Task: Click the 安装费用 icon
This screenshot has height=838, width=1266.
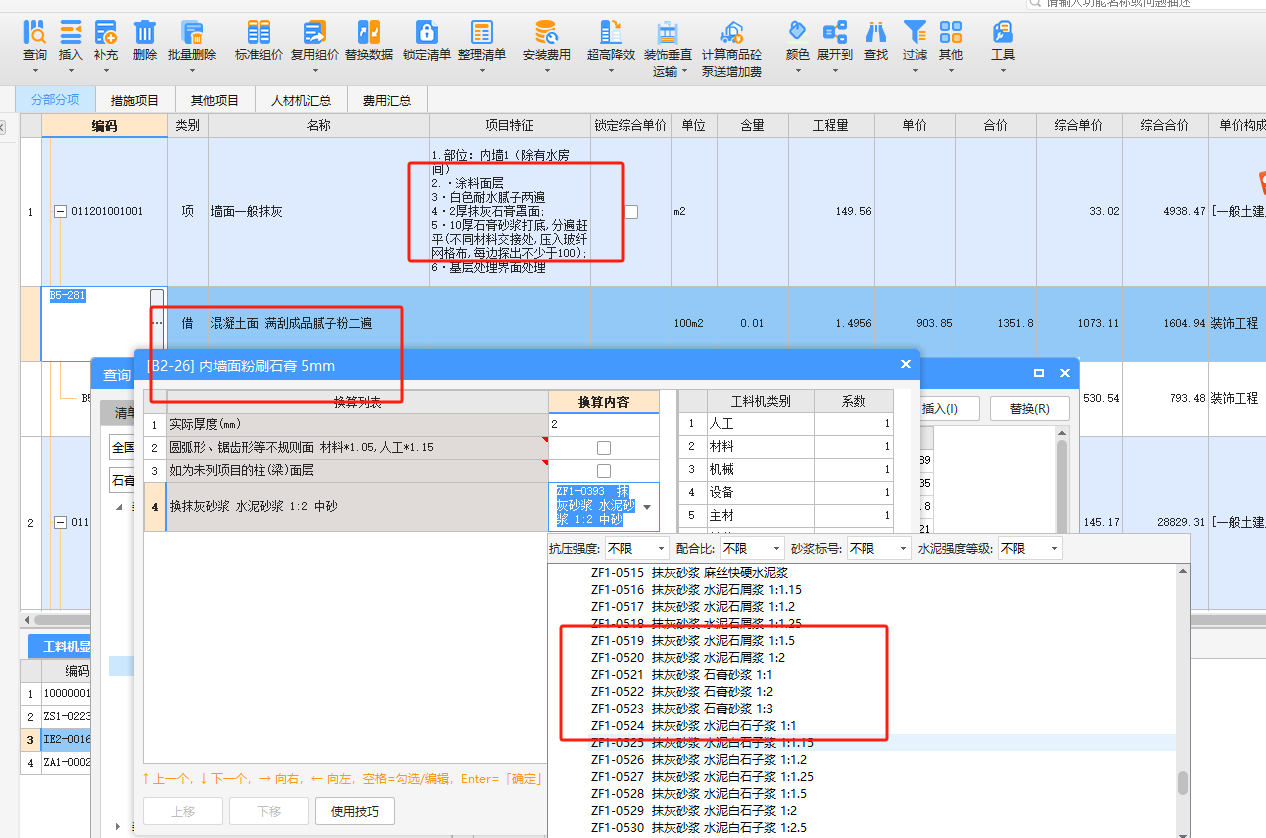Action: click(547, 32)
